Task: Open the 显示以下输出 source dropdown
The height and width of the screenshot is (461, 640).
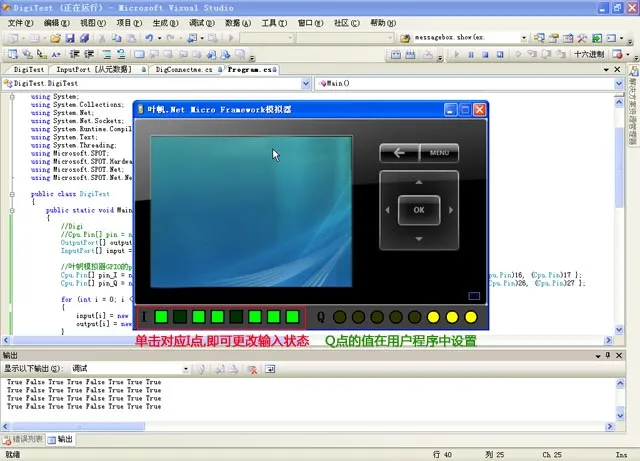Action: (186, 369)
